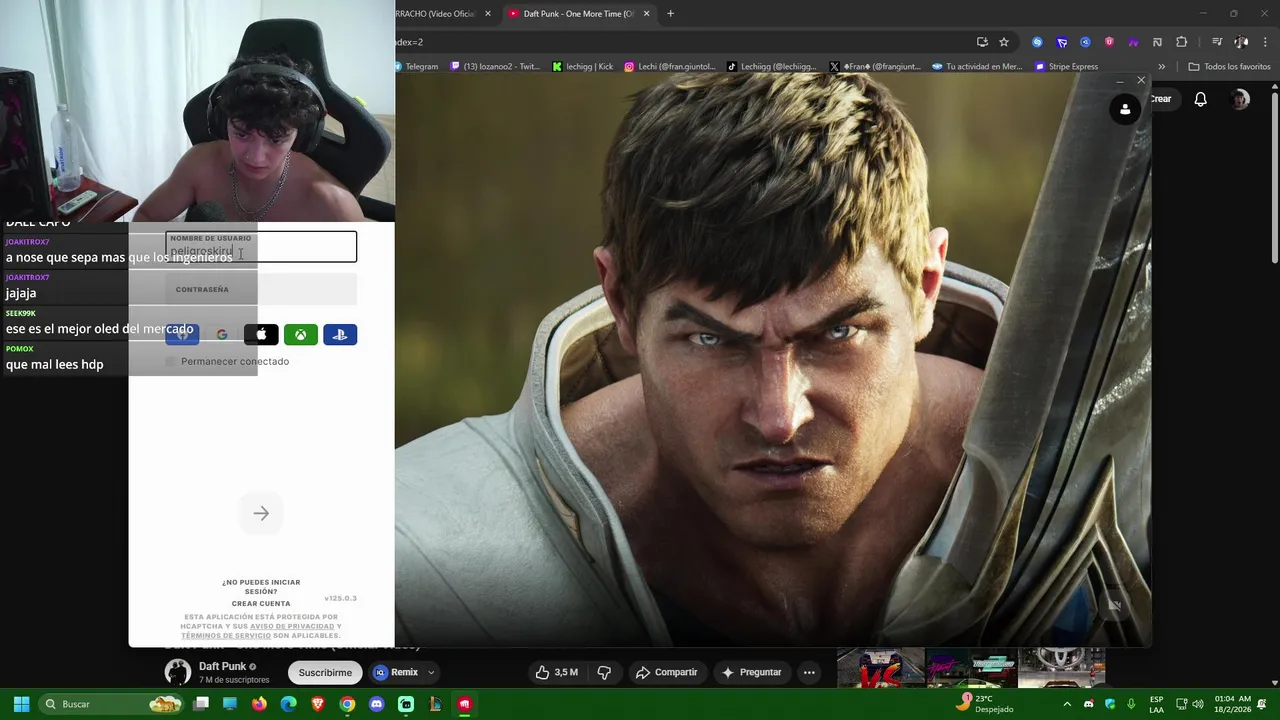Open the purple 7TV browser extension
Image resolution: width=1280 pixels, height=720 pixels.
[x=1133, y=42]
